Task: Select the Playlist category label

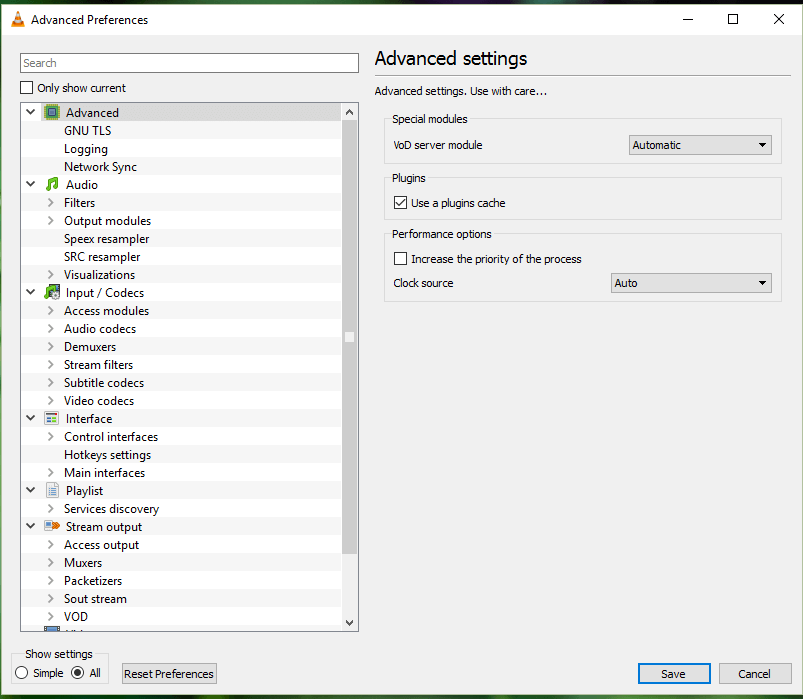Action: coord(84,491)
